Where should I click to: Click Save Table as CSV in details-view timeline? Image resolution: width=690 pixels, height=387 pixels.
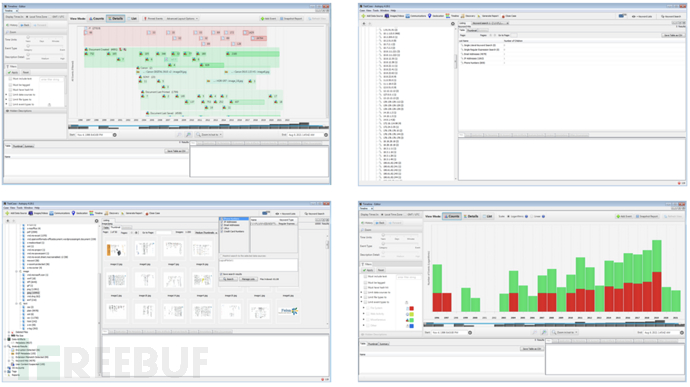(176, 151)
